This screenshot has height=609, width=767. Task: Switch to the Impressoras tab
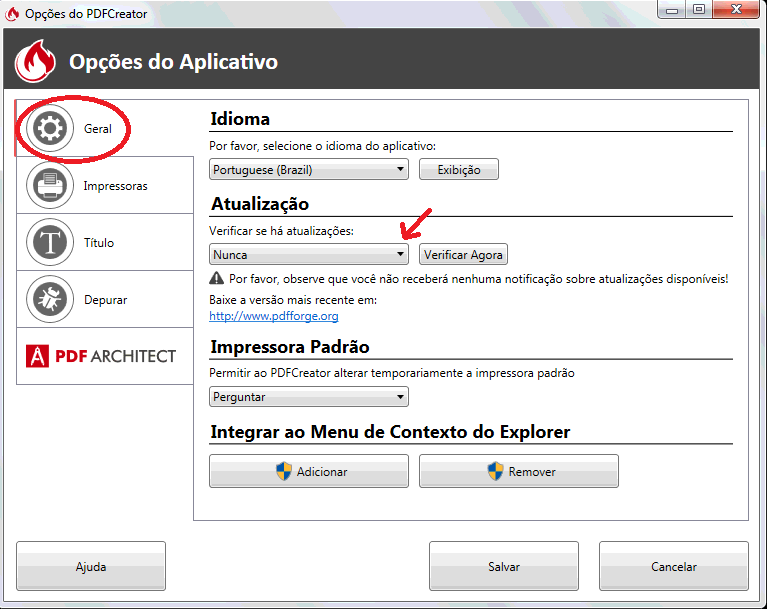[x=105, y=185]
